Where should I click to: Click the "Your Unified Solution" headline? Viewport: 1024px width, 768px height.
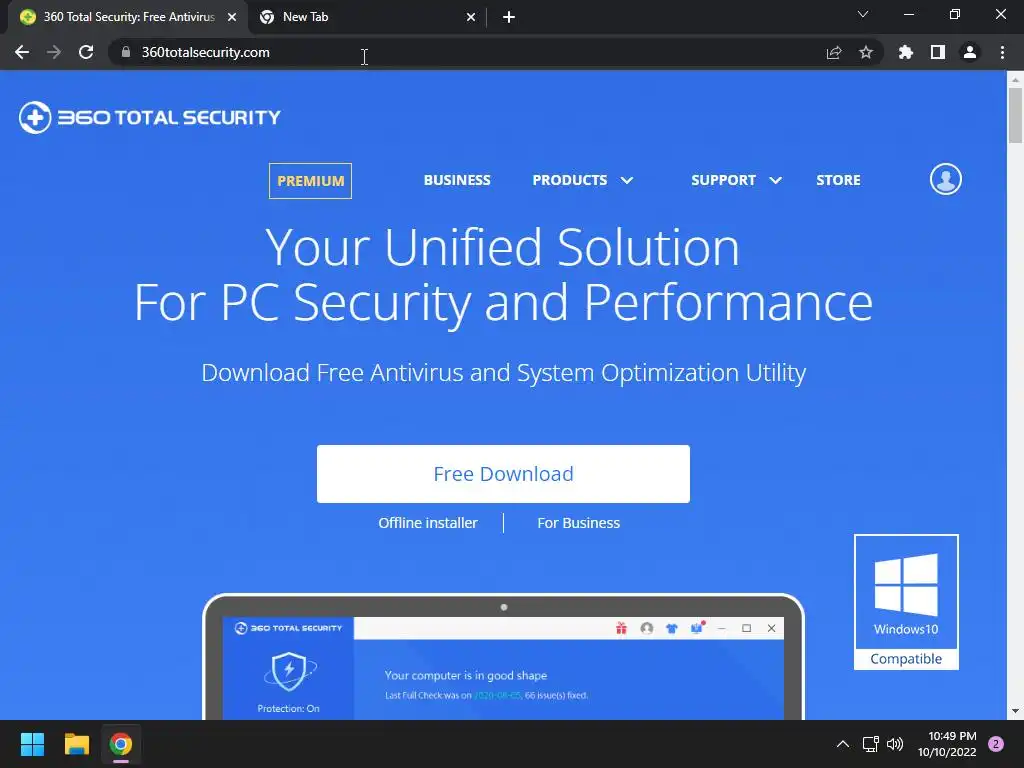pyautogui.click(x=502, y=247)
